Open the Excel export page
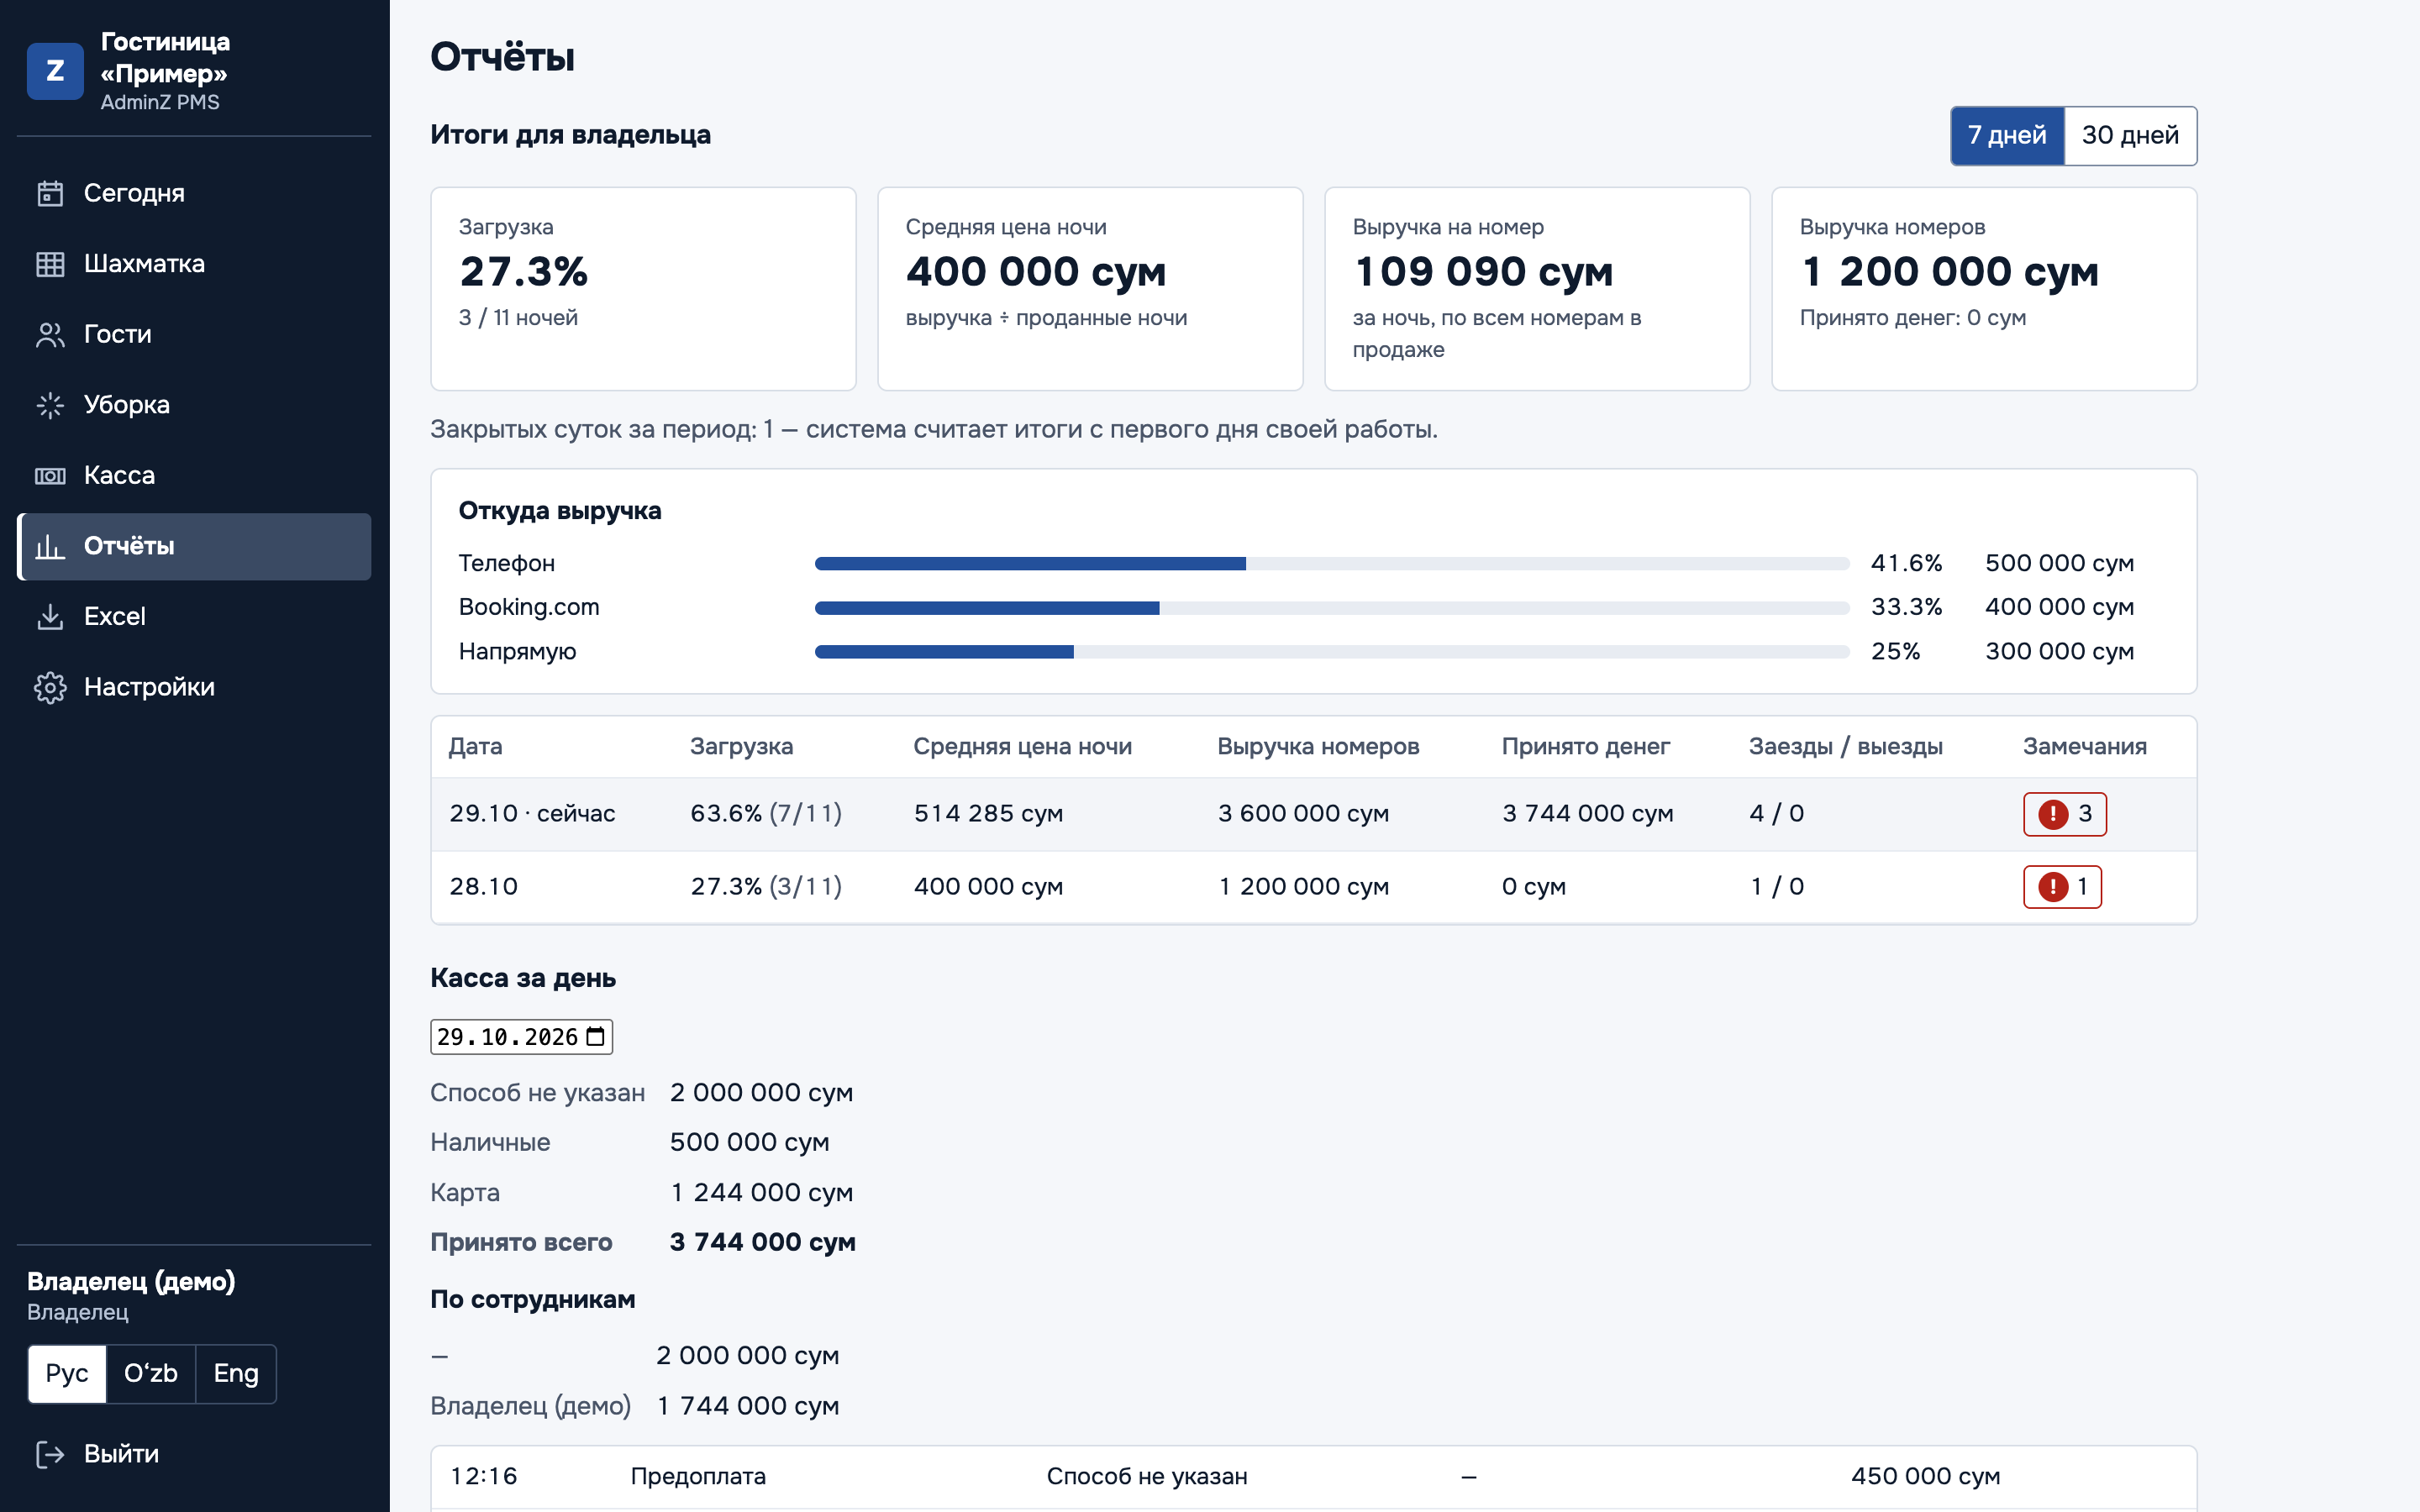This screenshot has height=1512, width=2420. pos(194,617)
